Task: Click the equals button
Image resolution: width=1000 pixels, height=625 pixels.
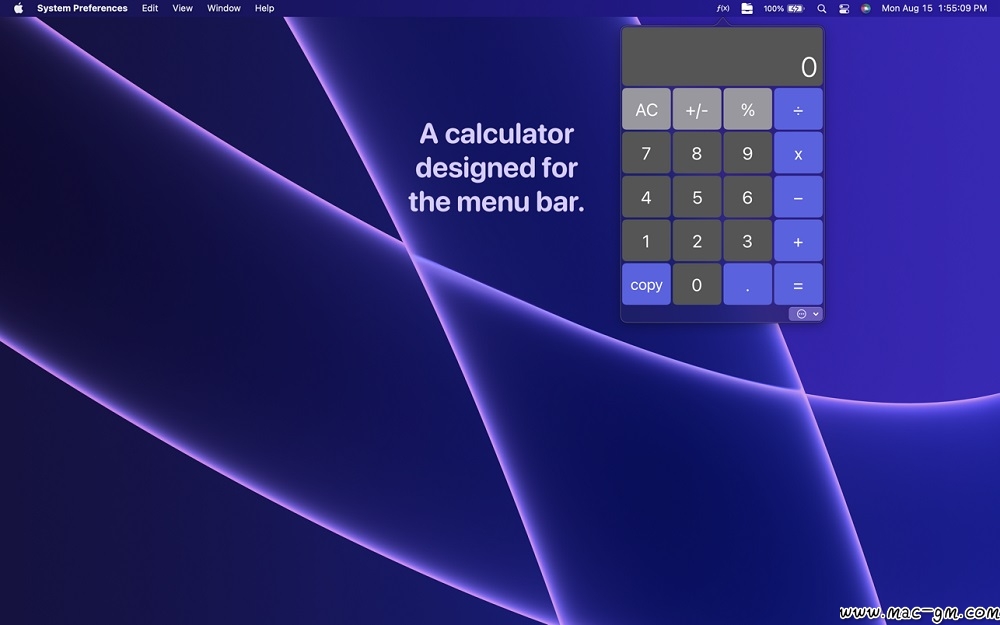Action: point(798,284)
